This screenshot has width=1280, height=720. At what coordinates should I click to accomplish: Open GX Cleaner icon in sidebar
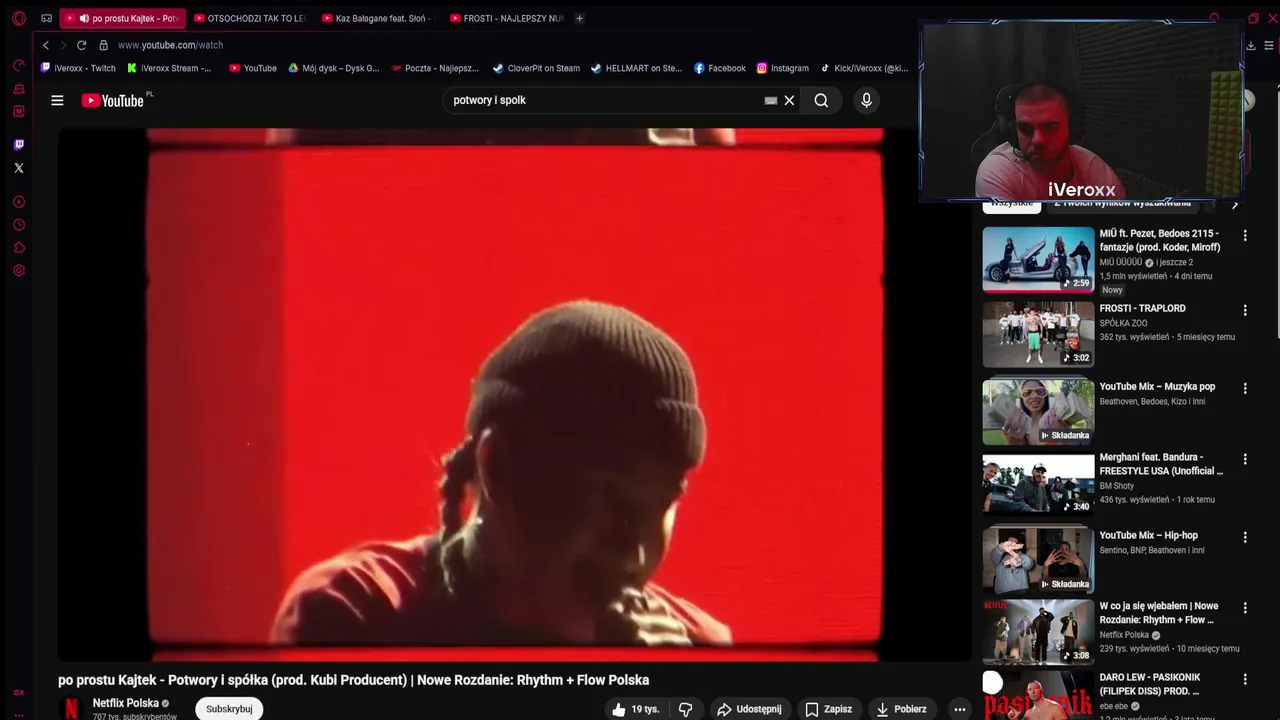point(18,89)
